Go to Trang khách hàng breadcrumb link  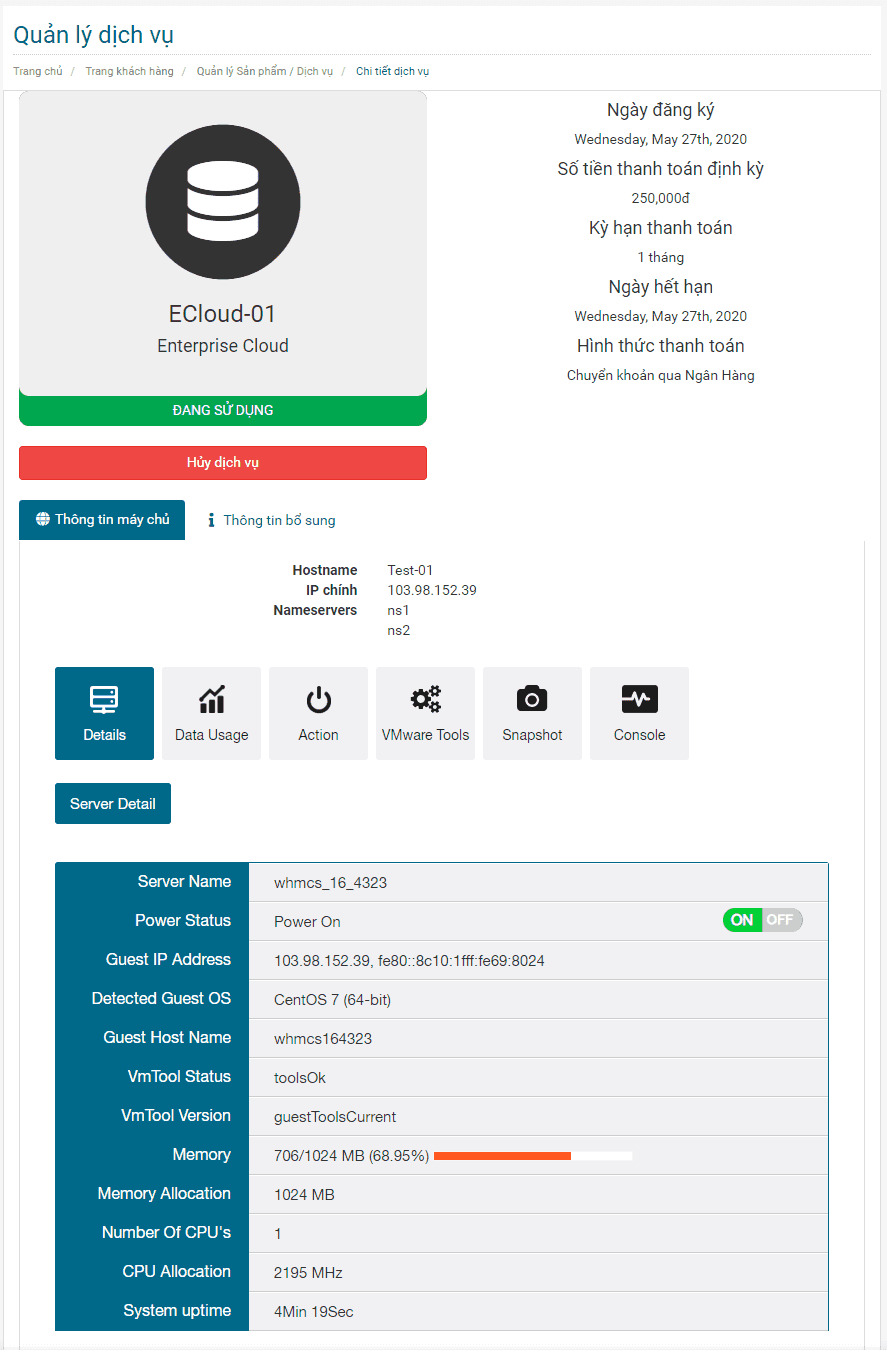click(129, 71)
